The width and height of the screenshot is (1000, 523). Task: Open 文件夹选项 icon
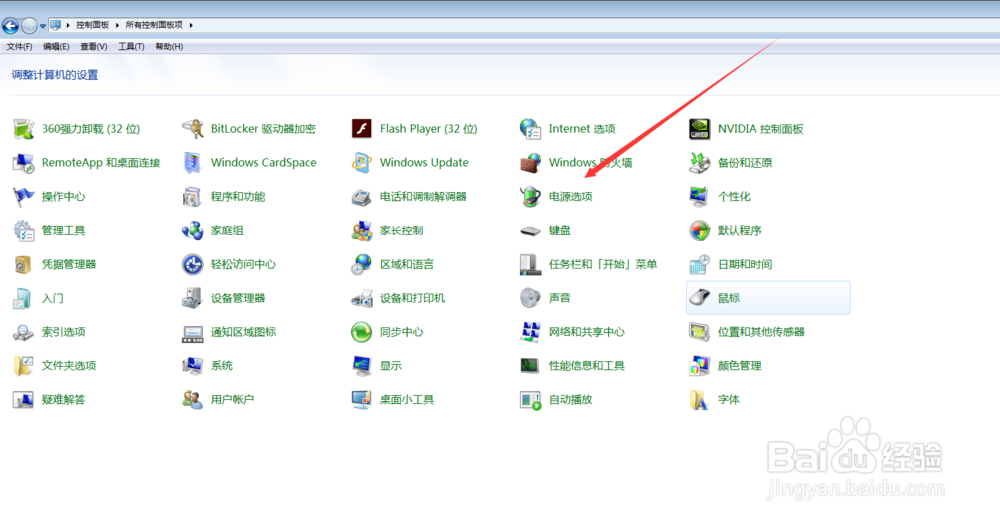pyautogui.click(x=24, y=365)
